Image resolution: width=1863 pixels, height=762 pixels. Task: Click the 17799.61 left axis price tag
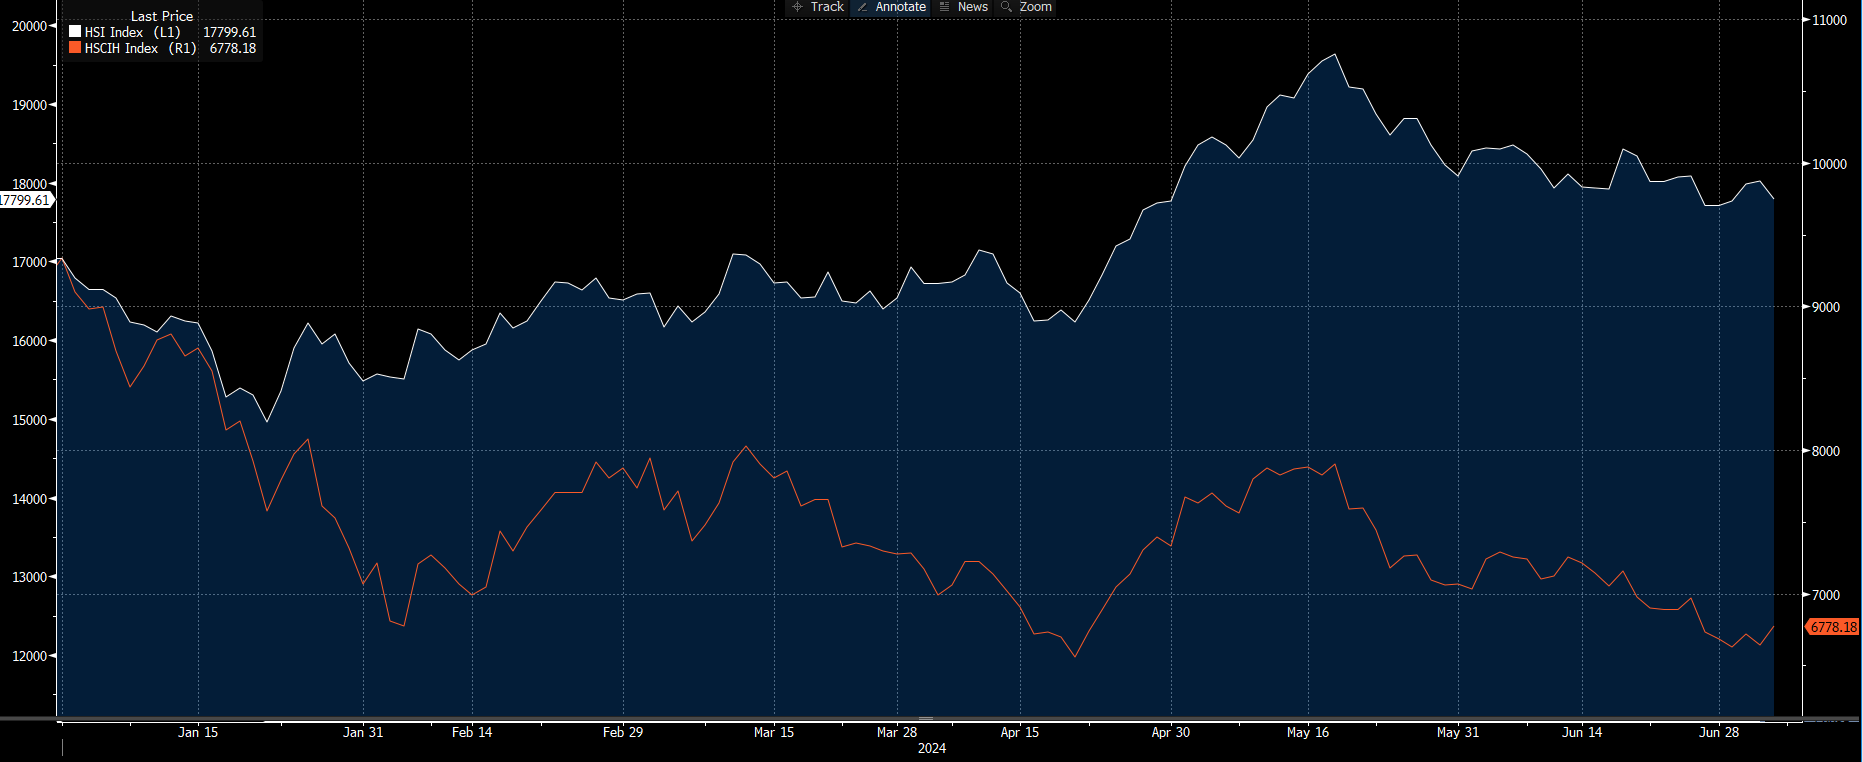(x=25, y=200)
